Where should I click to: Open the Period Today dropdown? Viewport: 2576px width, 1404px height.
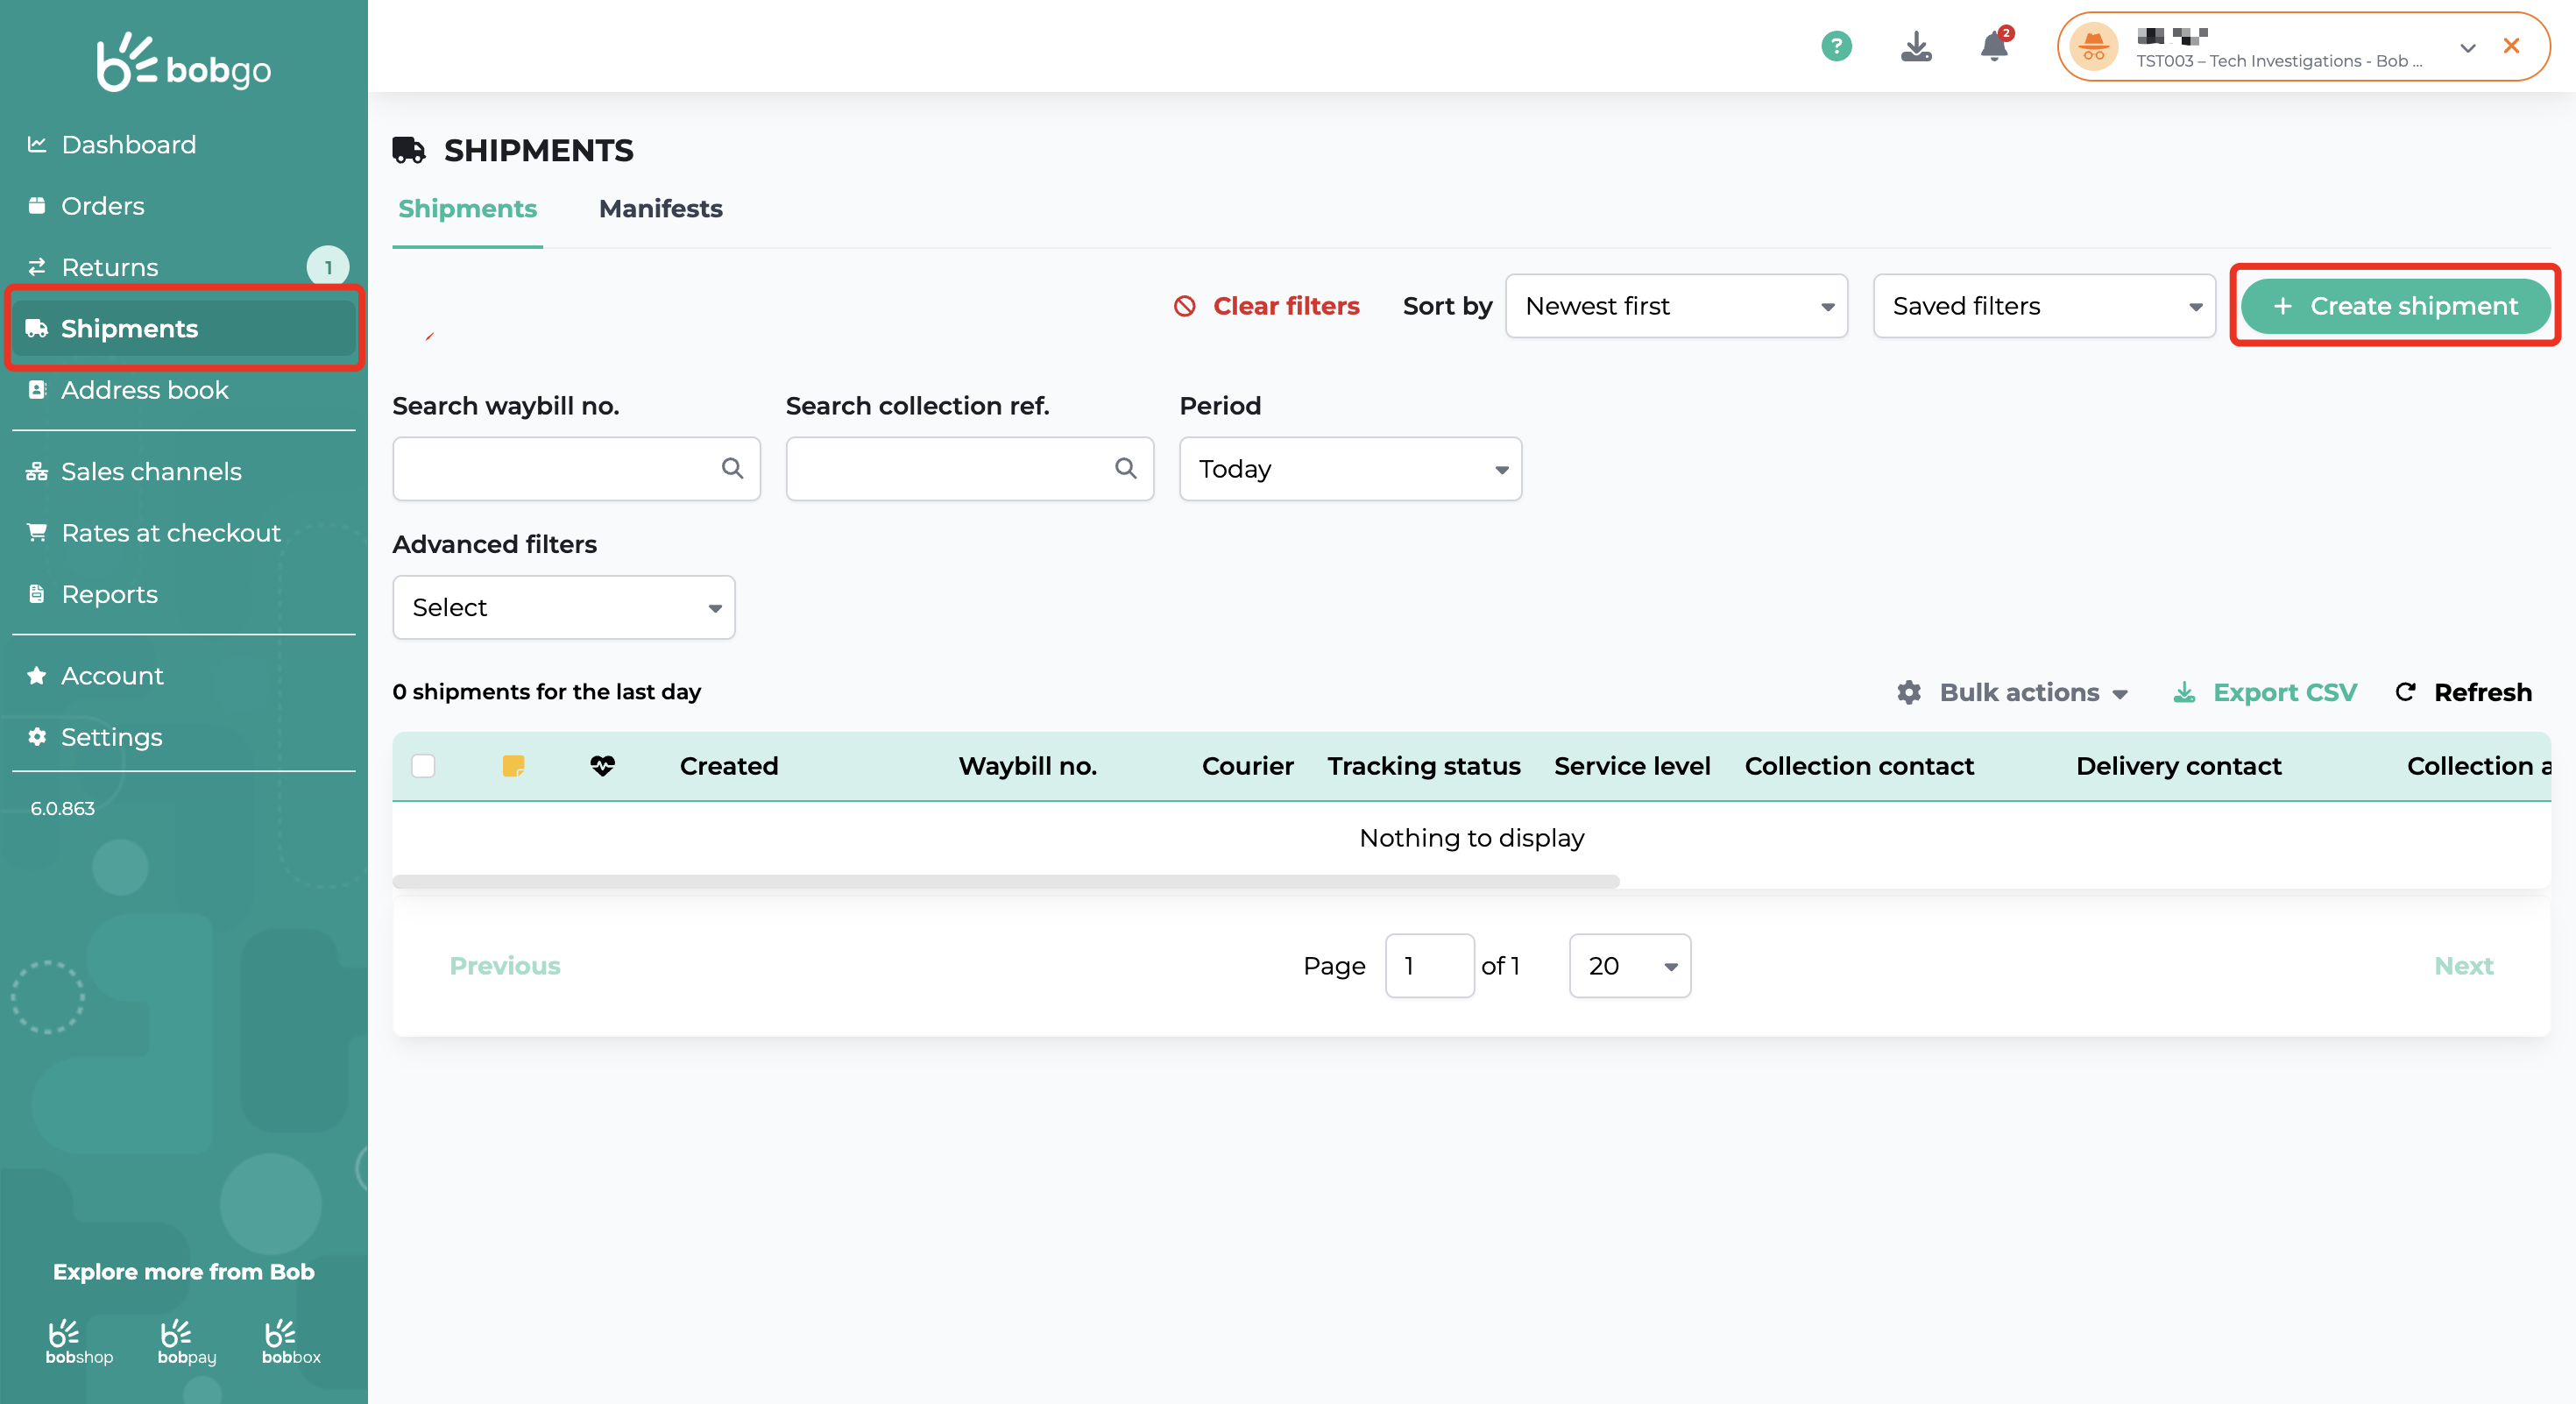(1350, 469)
